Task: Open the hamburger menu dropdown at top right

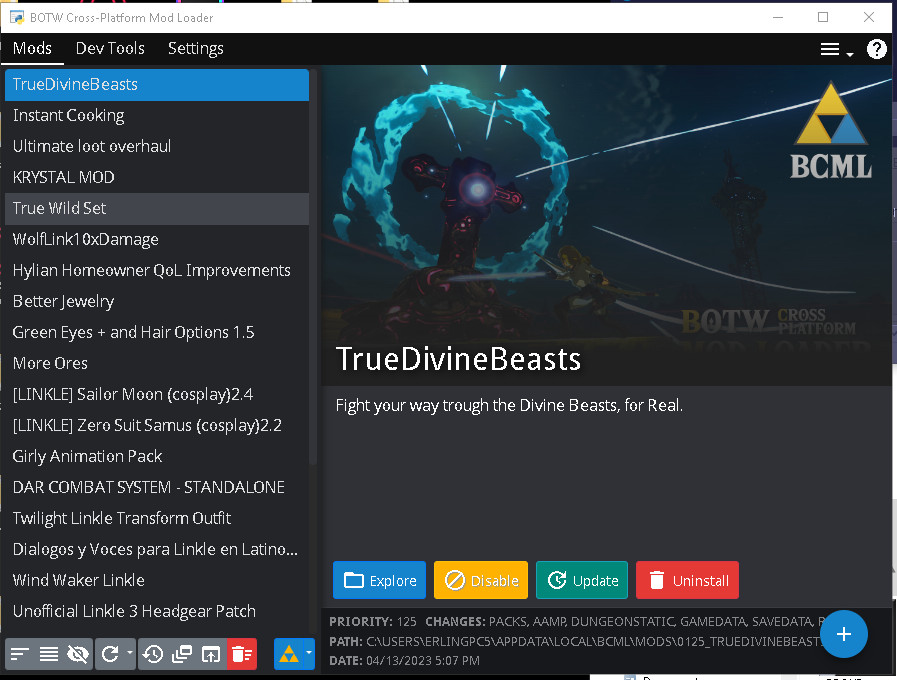Action: tap(835, 49)
